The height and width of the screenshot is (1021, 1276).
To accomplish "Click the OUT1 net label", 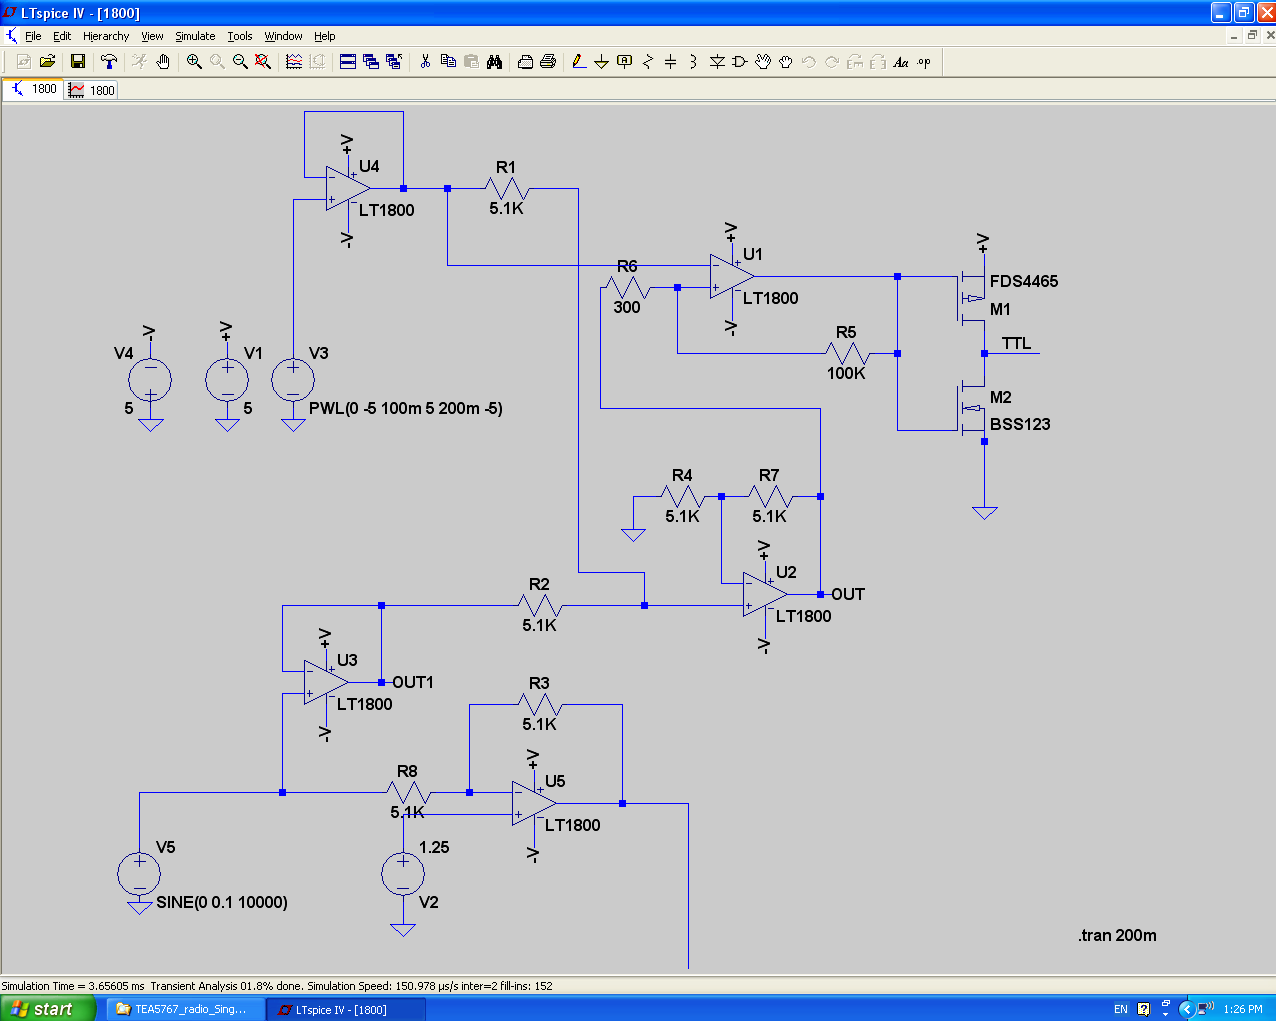I will tap(413, 682).
